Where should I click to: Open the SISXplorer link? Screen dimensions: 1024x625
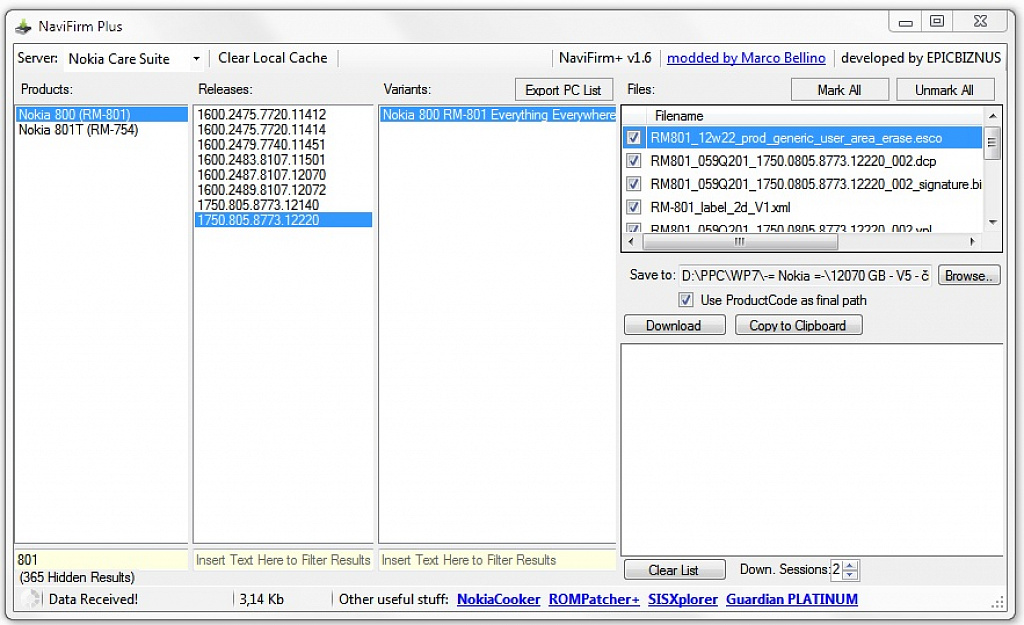(x=682, y=600)
